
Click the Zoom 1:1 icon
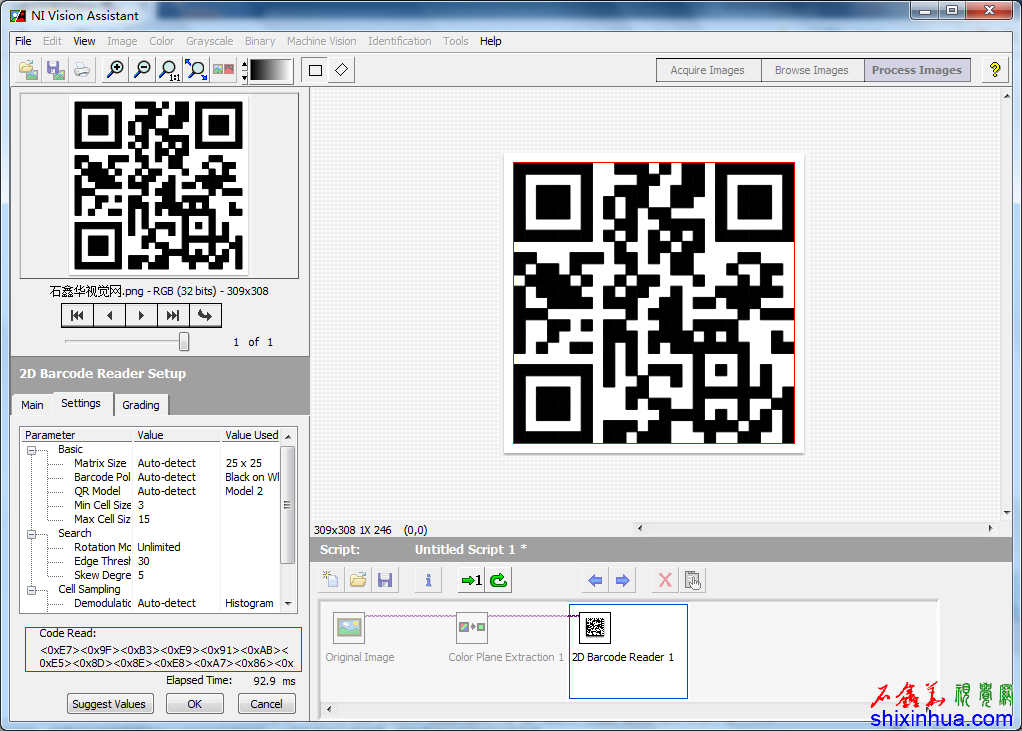[170, 70]
